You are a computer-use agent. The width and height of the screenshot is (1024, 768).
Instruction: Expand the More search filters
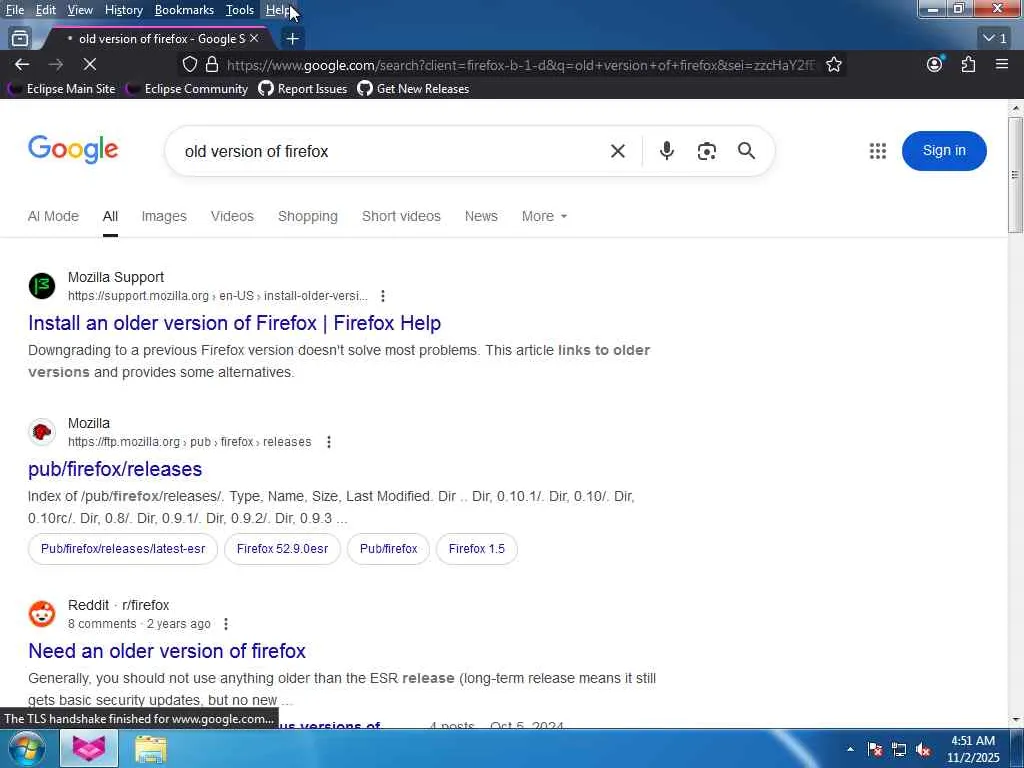click(x=544, y=216)
